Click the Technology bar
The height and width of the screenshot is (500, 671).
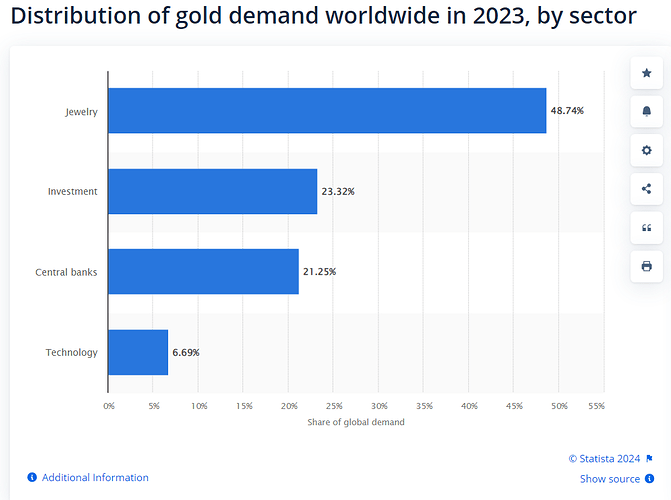138,352
